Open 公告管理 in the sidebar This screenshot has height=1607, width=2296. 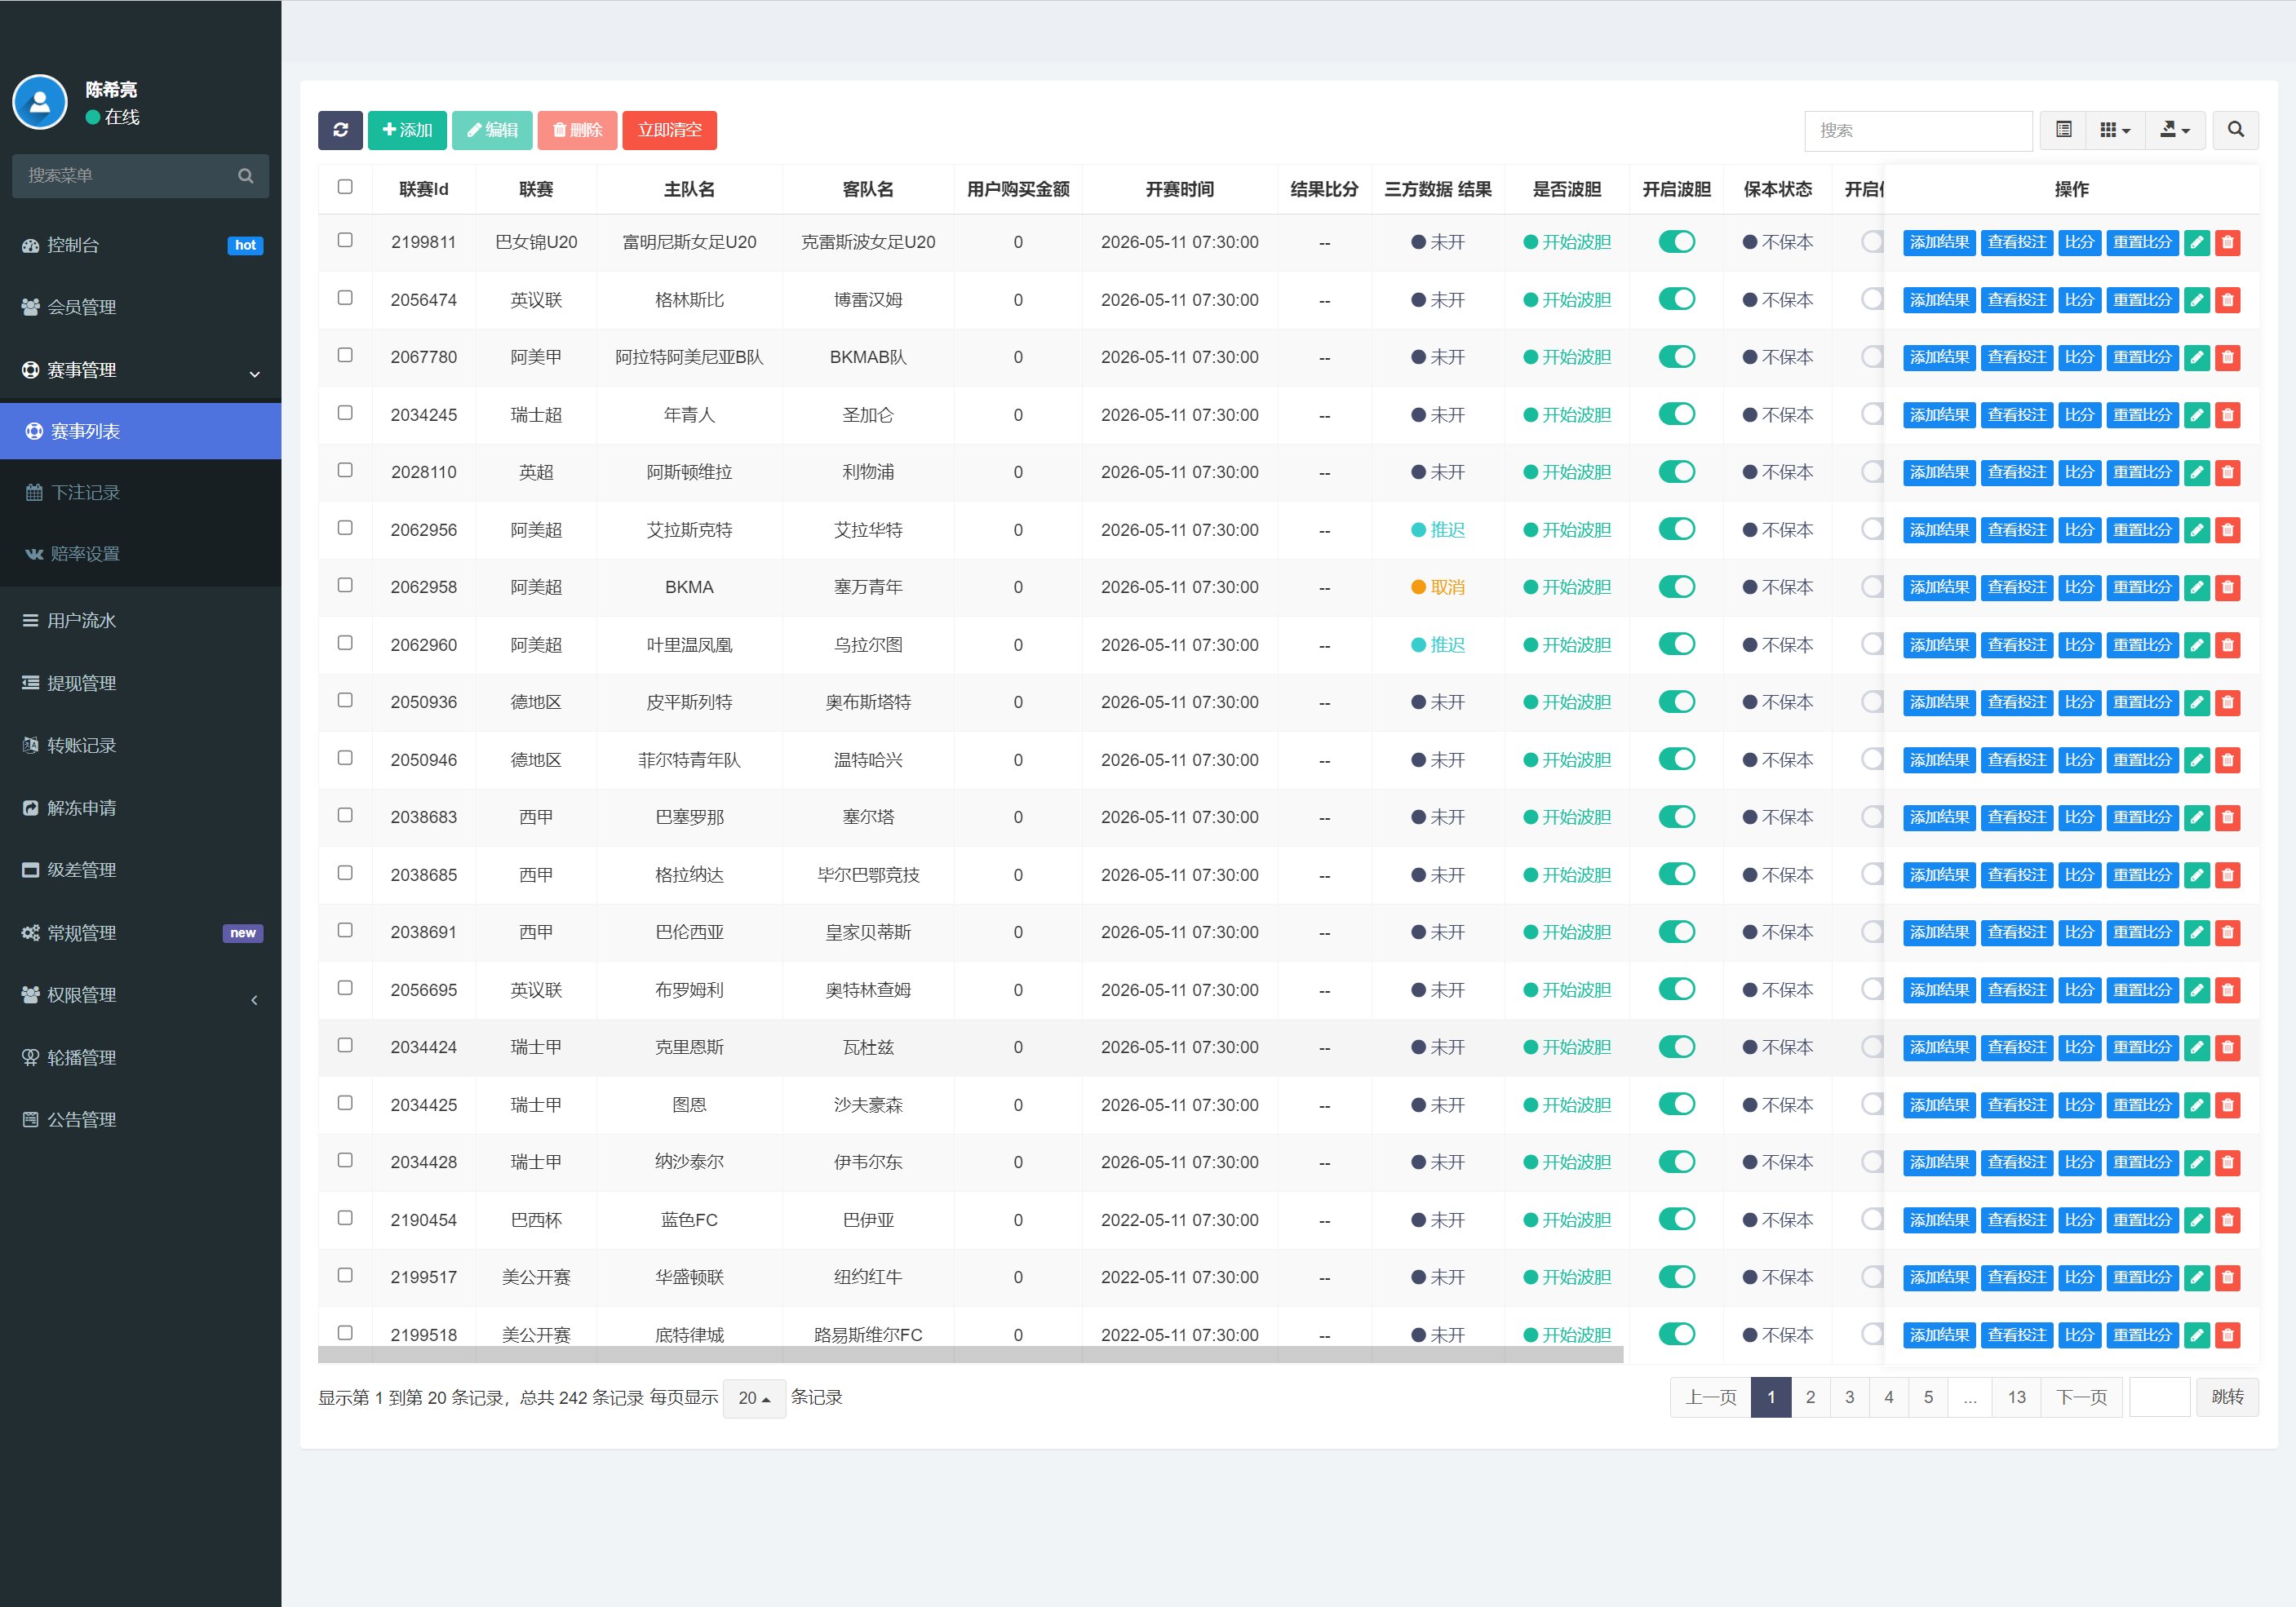(140, 1120)
